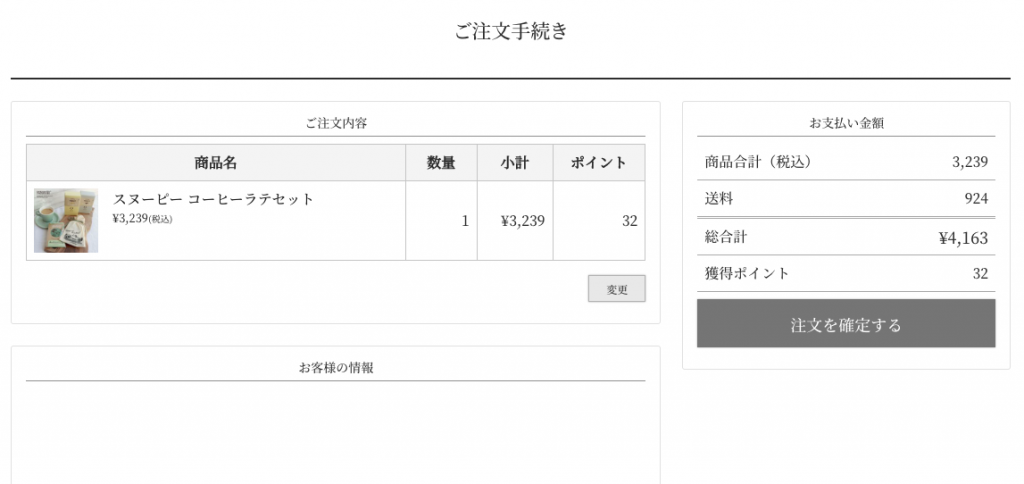Viewport: 1024px width, 484px height.
Task: Click the 注文を確定する button
Action: point(845,324)
